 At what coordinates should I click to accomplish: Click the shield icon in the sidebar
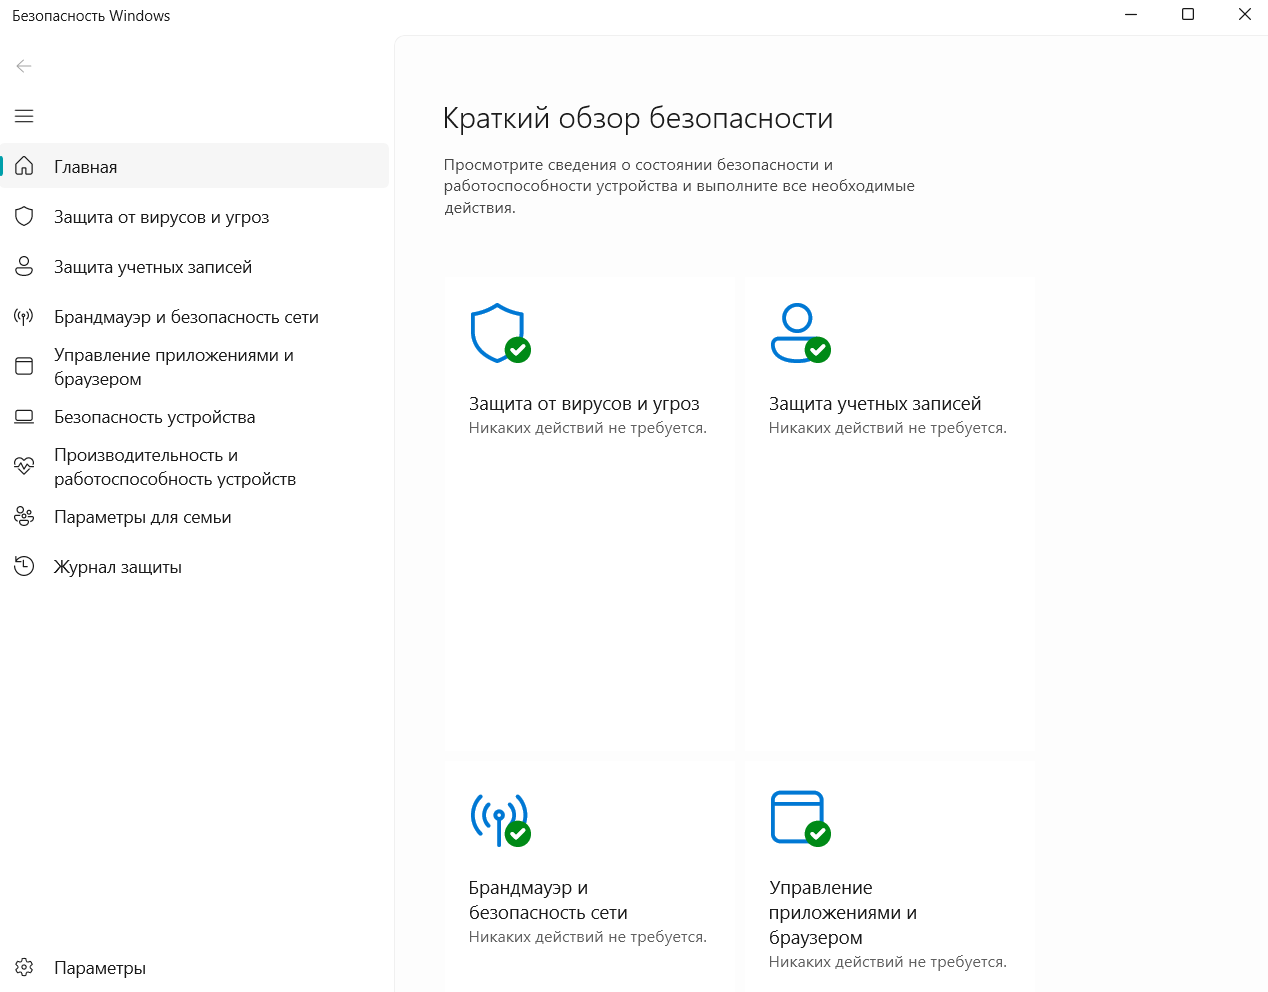pos(24,216)
